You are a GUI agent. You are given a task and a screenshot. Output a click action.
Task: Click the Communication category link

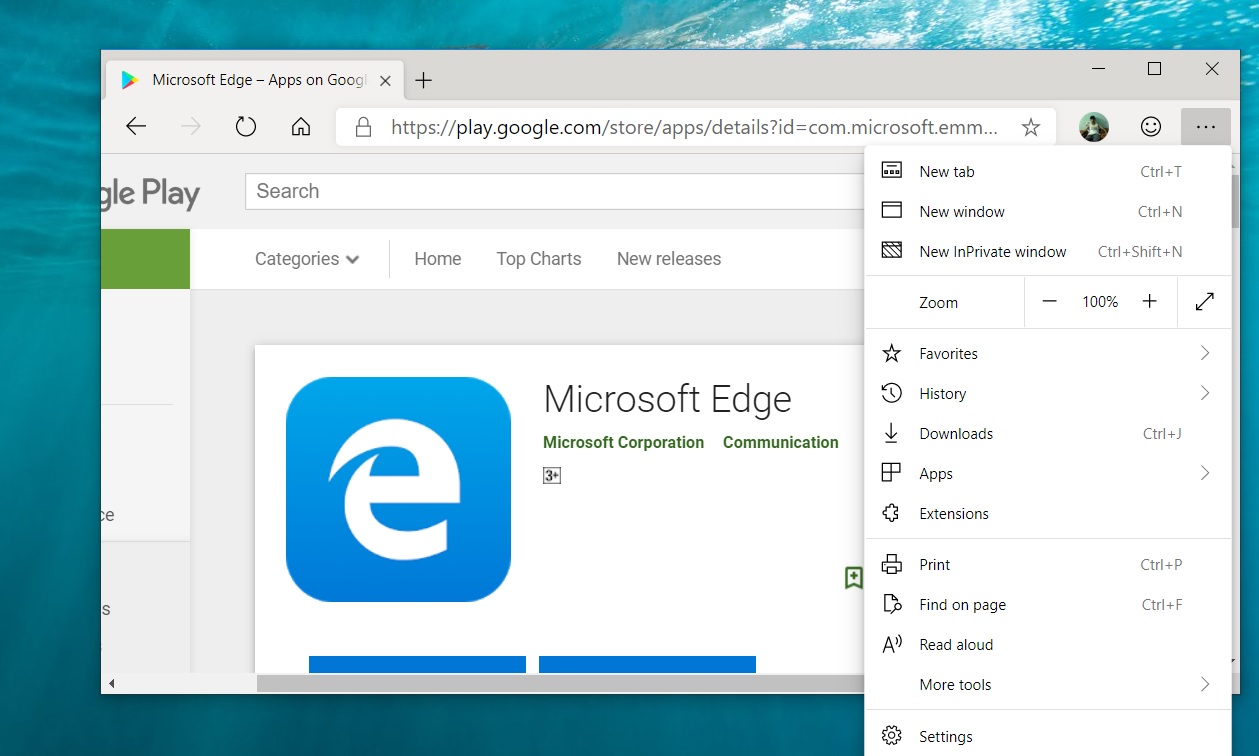(781, 442)
